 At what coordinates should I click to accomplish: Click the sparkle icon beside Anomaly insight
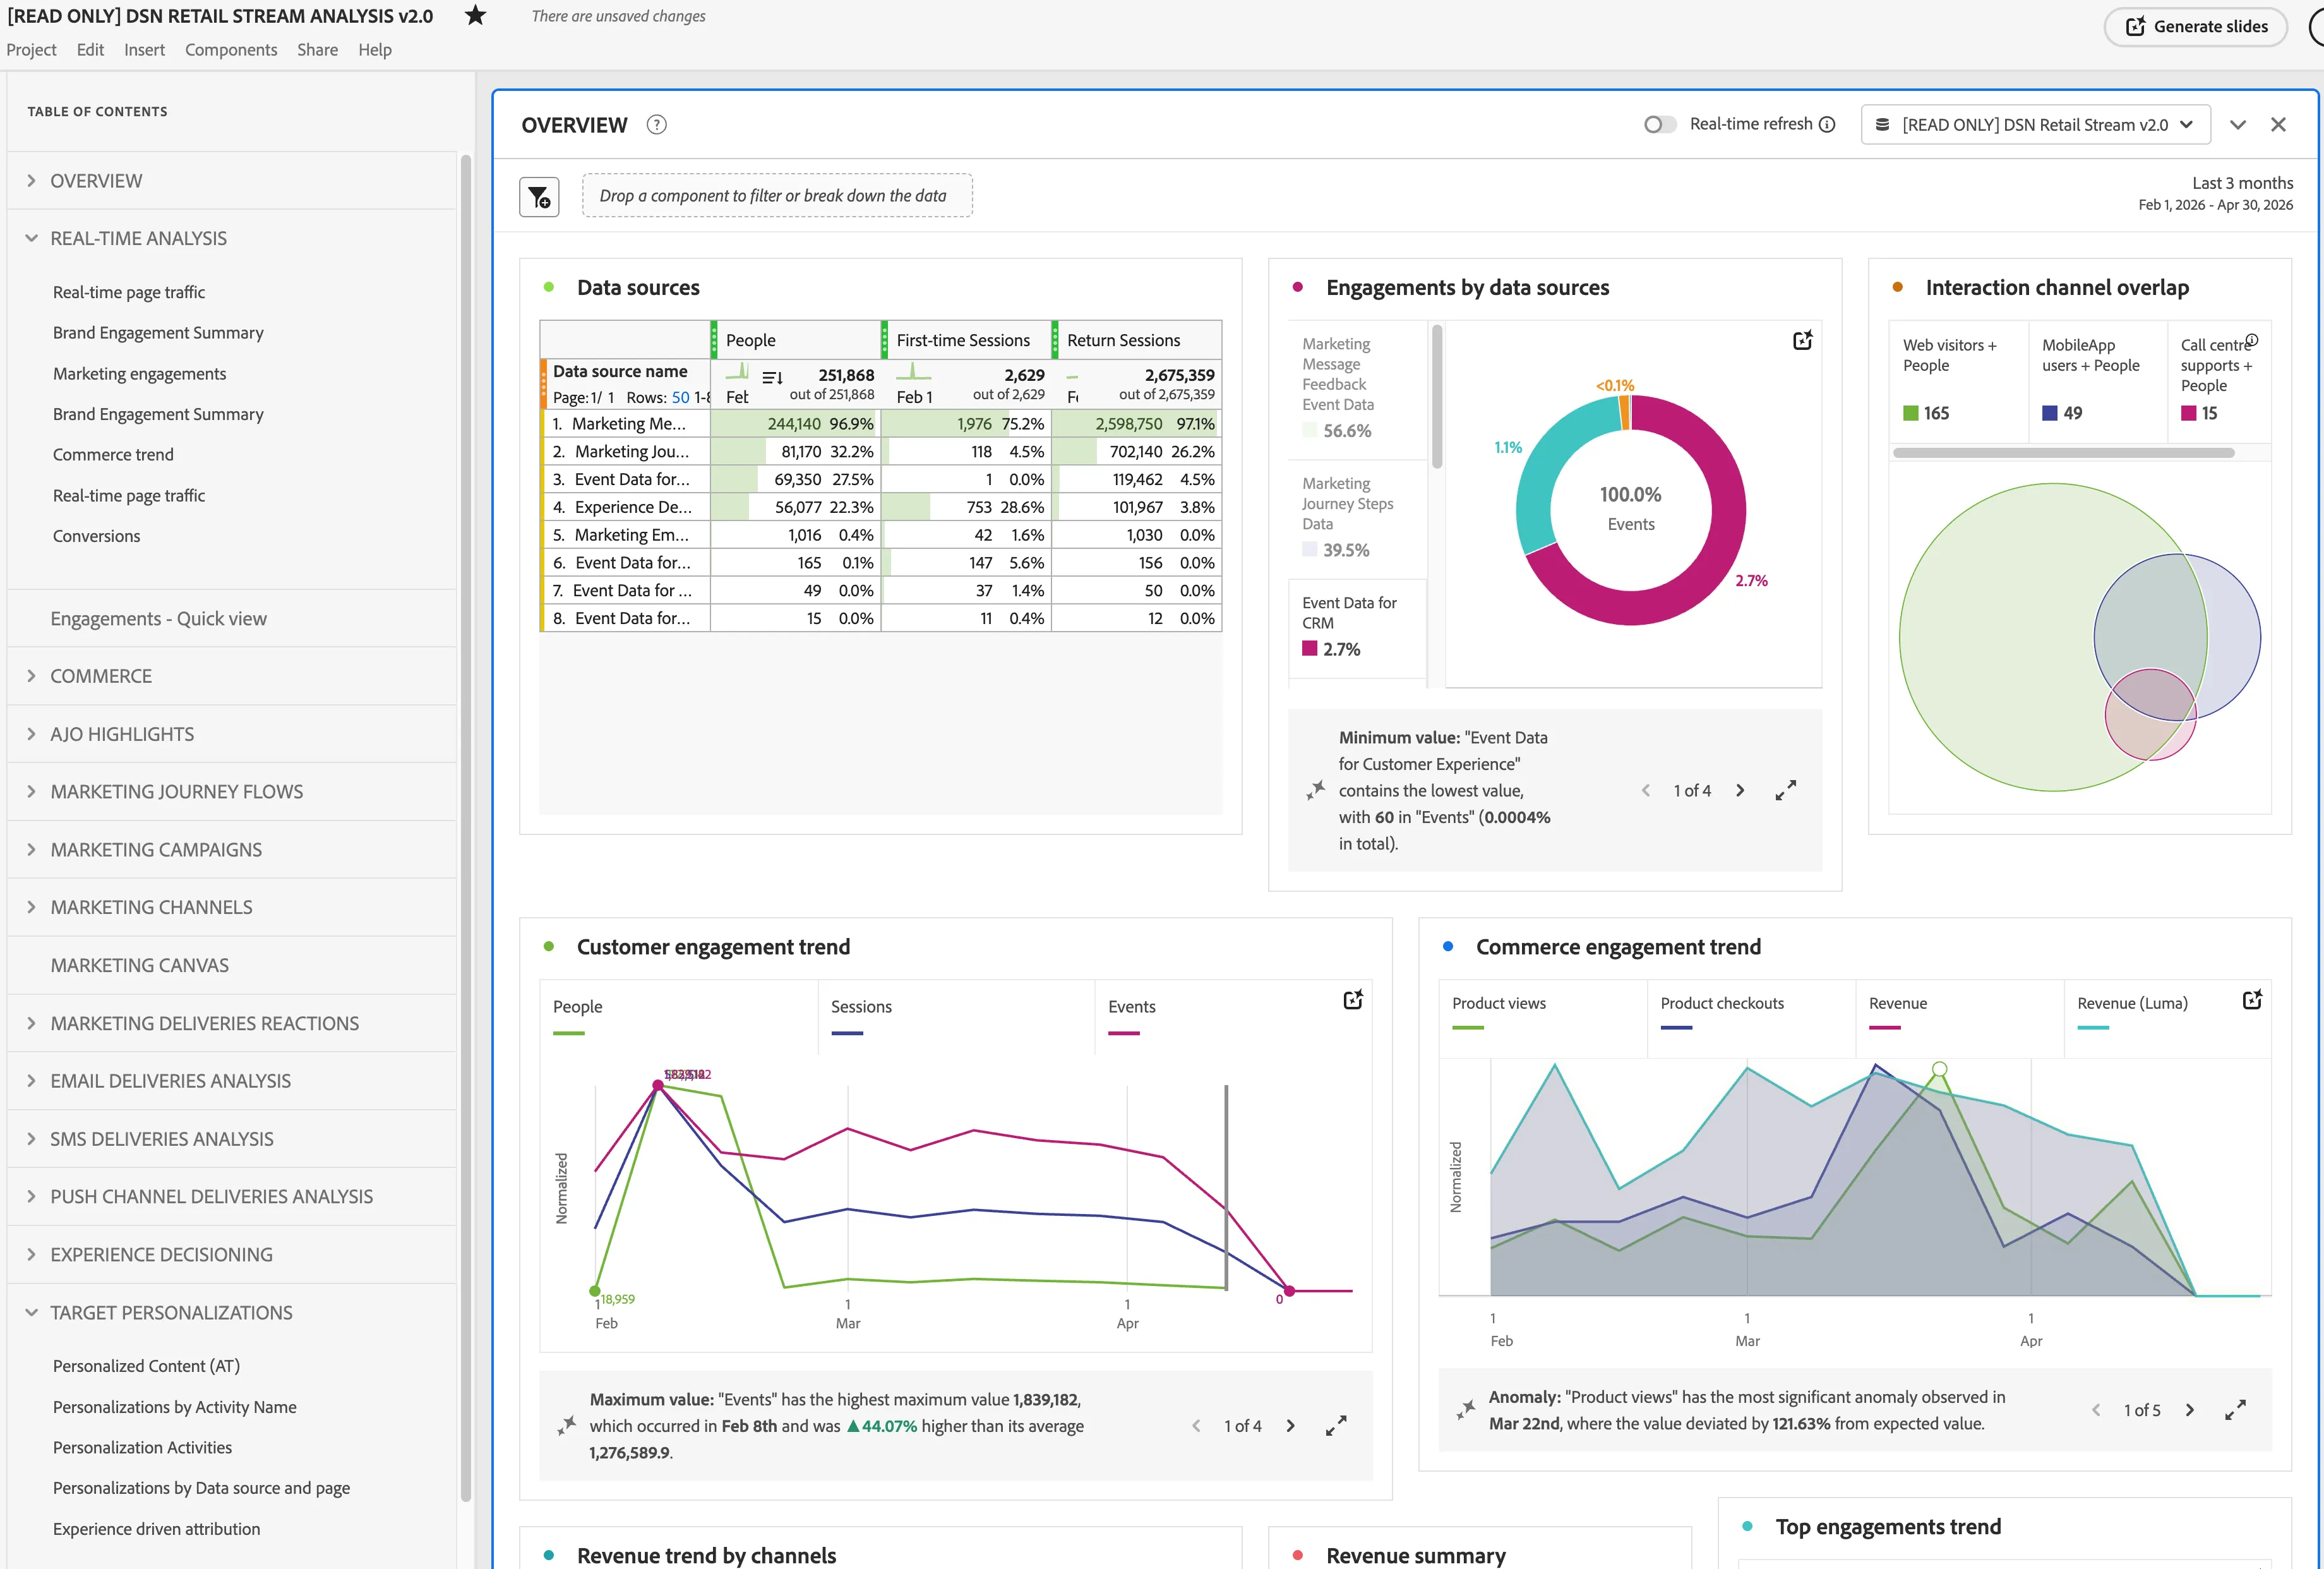(1466, 1410)
